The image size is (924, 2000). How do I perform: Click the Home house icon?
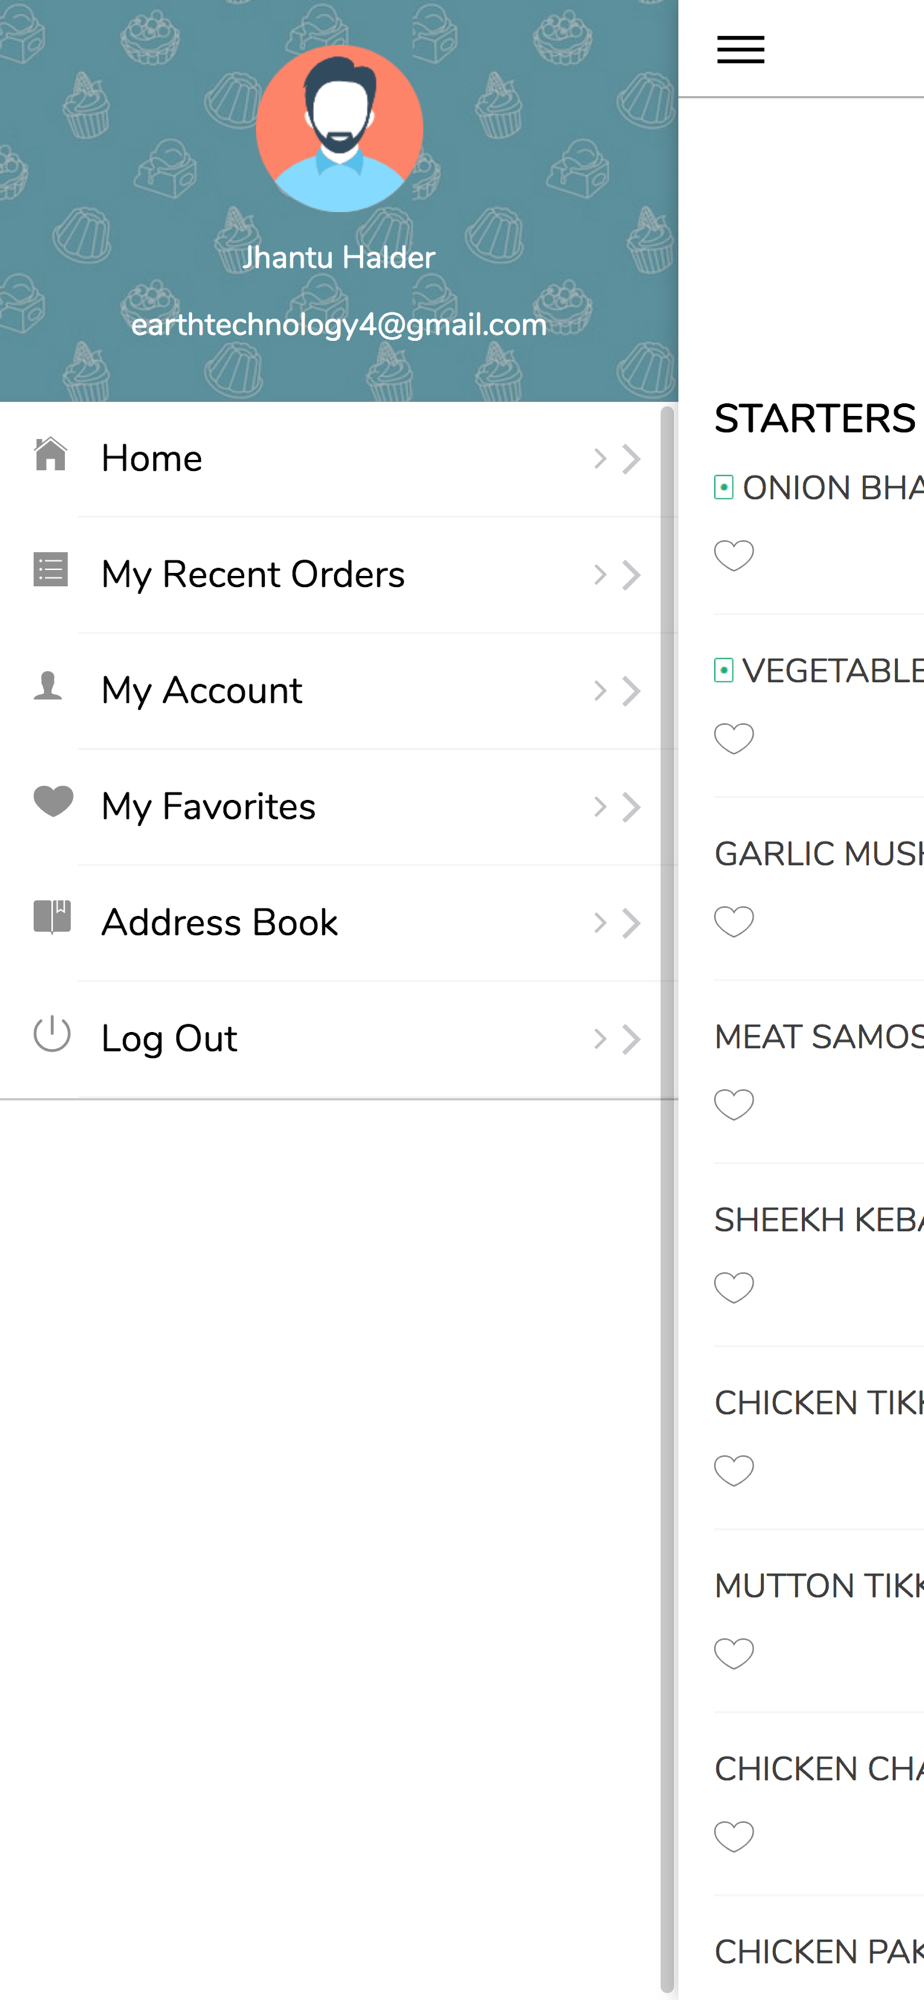(50, 455)
